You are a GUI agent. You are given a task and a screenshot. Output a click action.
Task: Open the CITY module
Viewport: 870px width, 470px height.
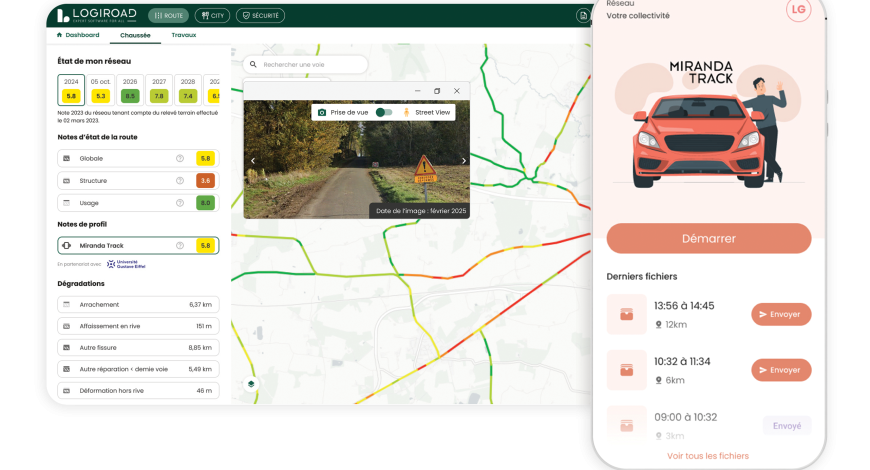[213, 16]
